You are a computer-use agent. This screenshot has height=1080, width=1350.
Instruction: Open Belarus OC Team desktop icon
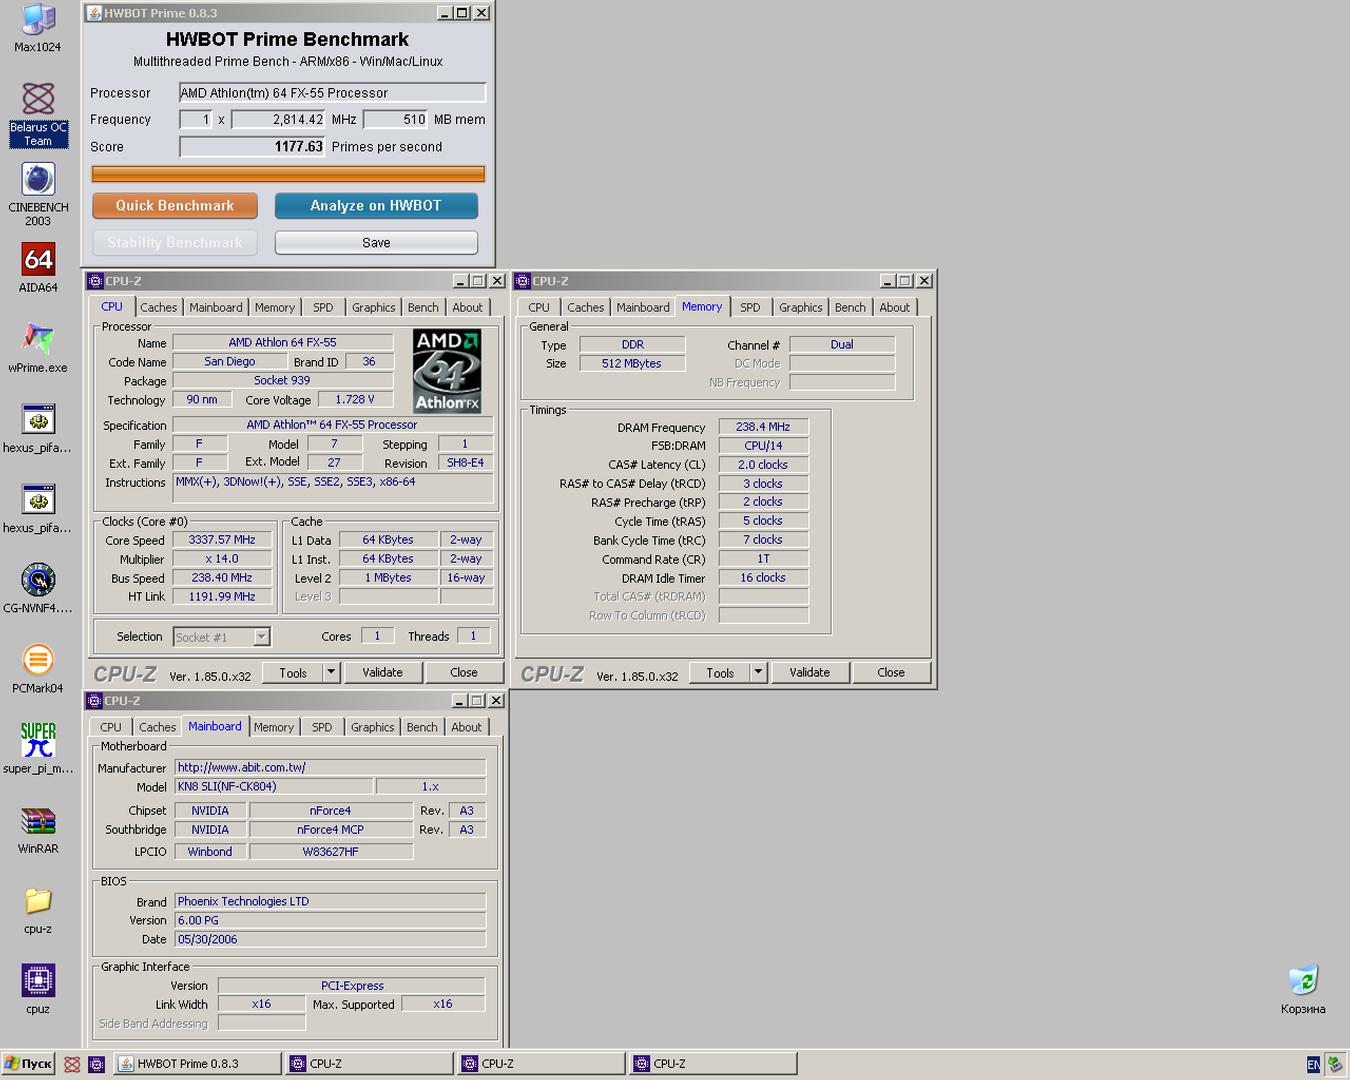[38, 114]
